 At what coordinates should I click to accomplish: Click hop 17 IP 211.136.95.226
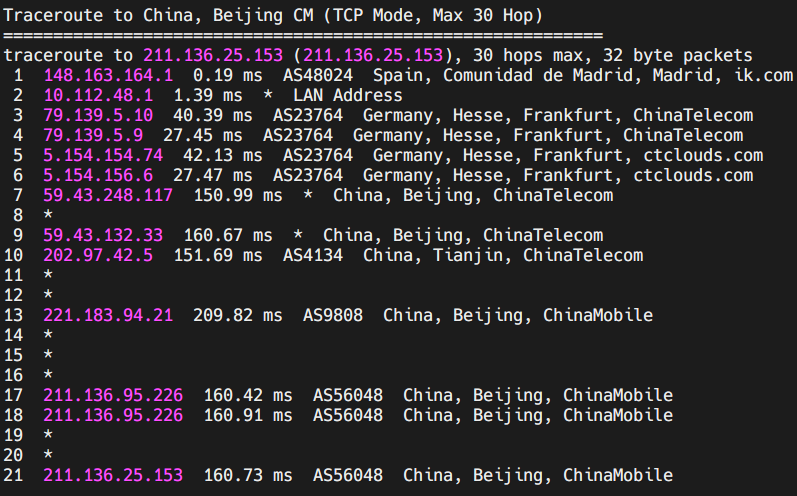[x=113, y=395]
